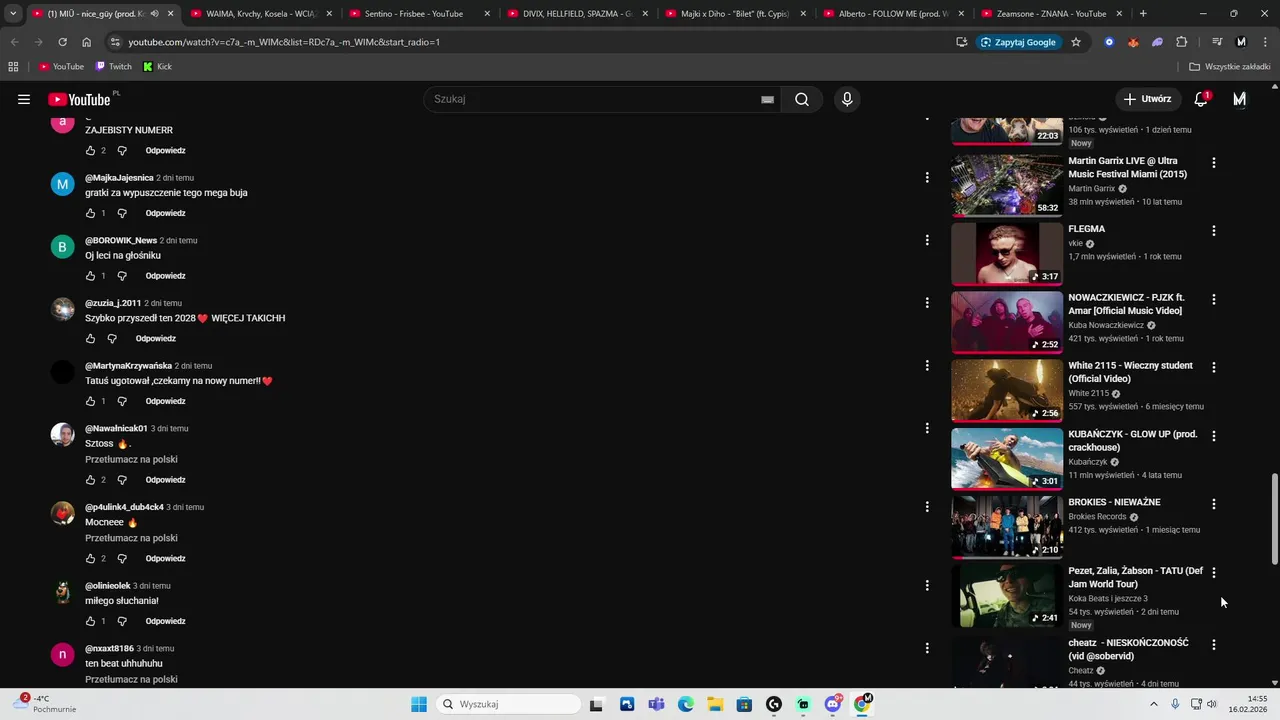Open the @Nawalnicak01 channel name link

(116, 428)
